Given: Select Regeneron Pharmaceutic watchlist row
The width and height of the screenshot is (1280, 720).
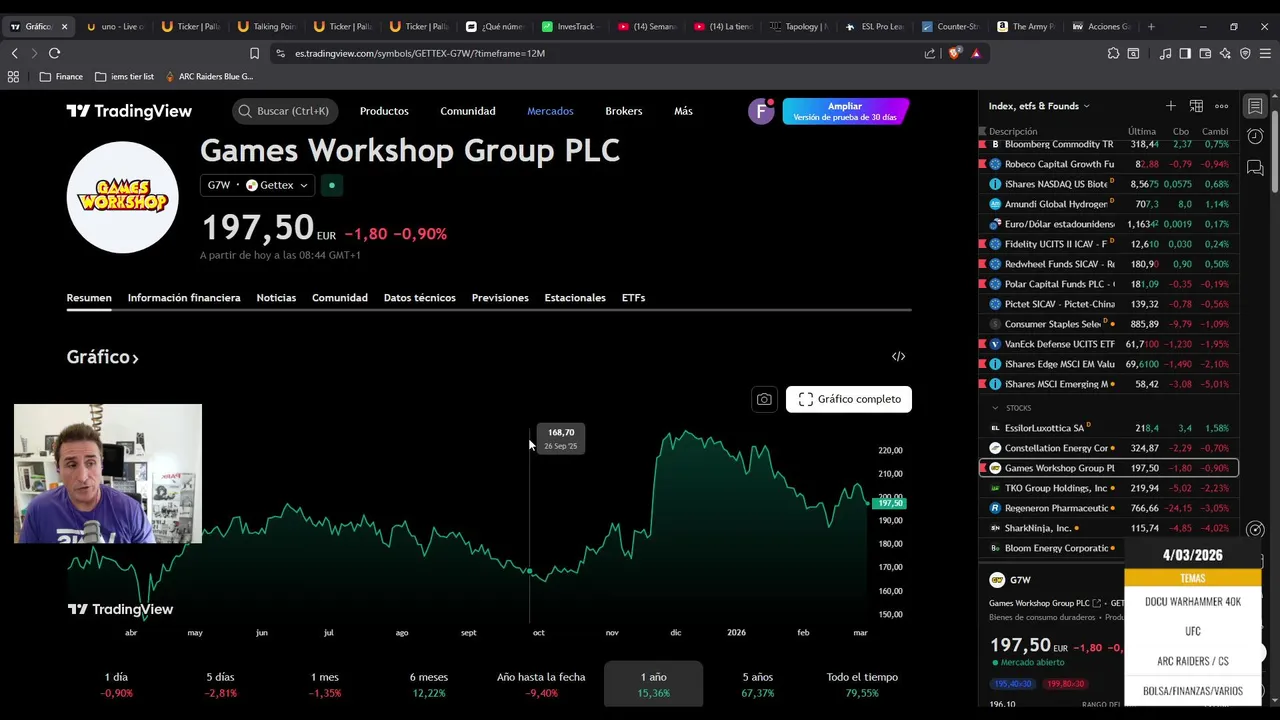Looking at the screenshot, I should (1108, 508).
